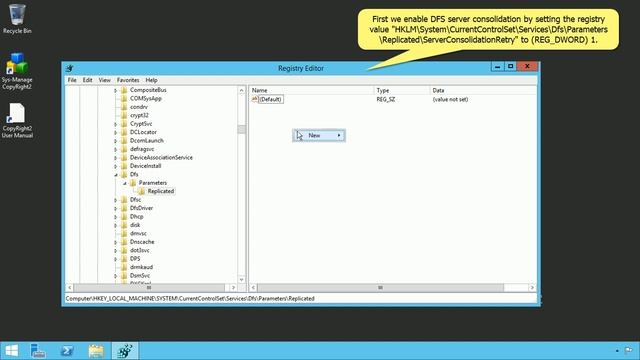Select the DsmSvc key
This screenshot has height=360, width=640.
pos(140,276)
